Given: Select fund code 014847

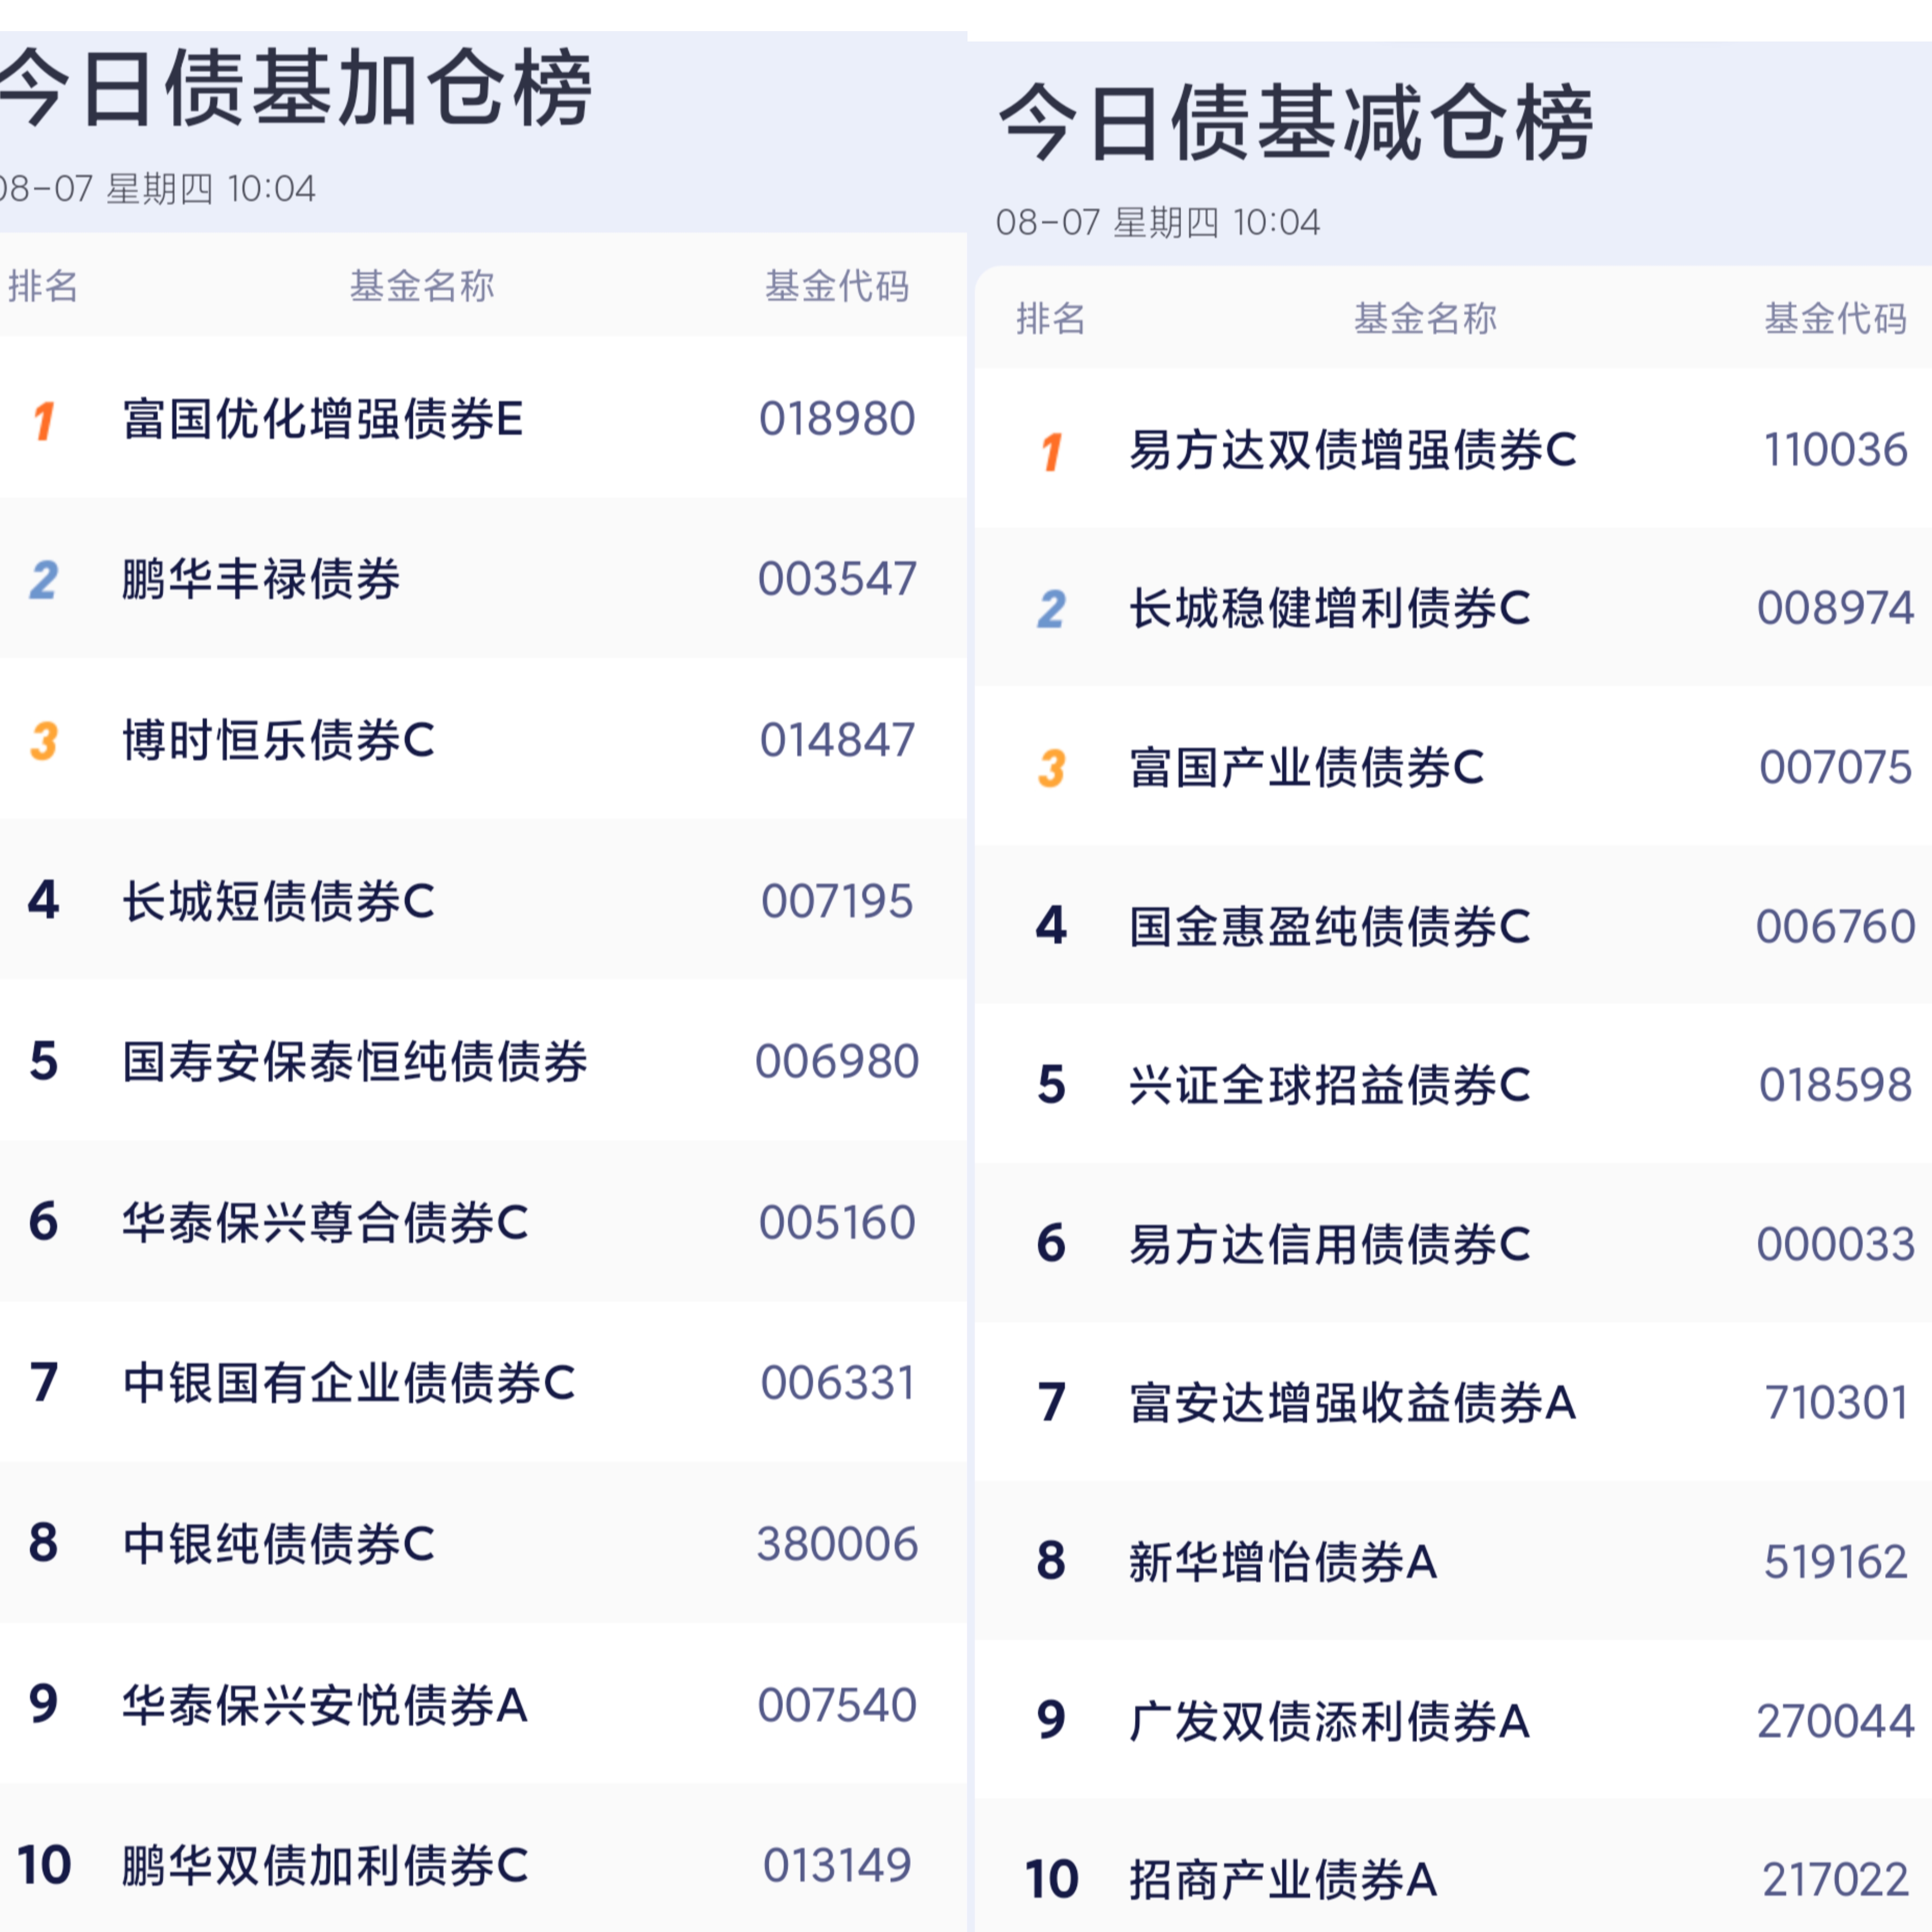Looking at the screenshot, I should [x=837, y=741].
